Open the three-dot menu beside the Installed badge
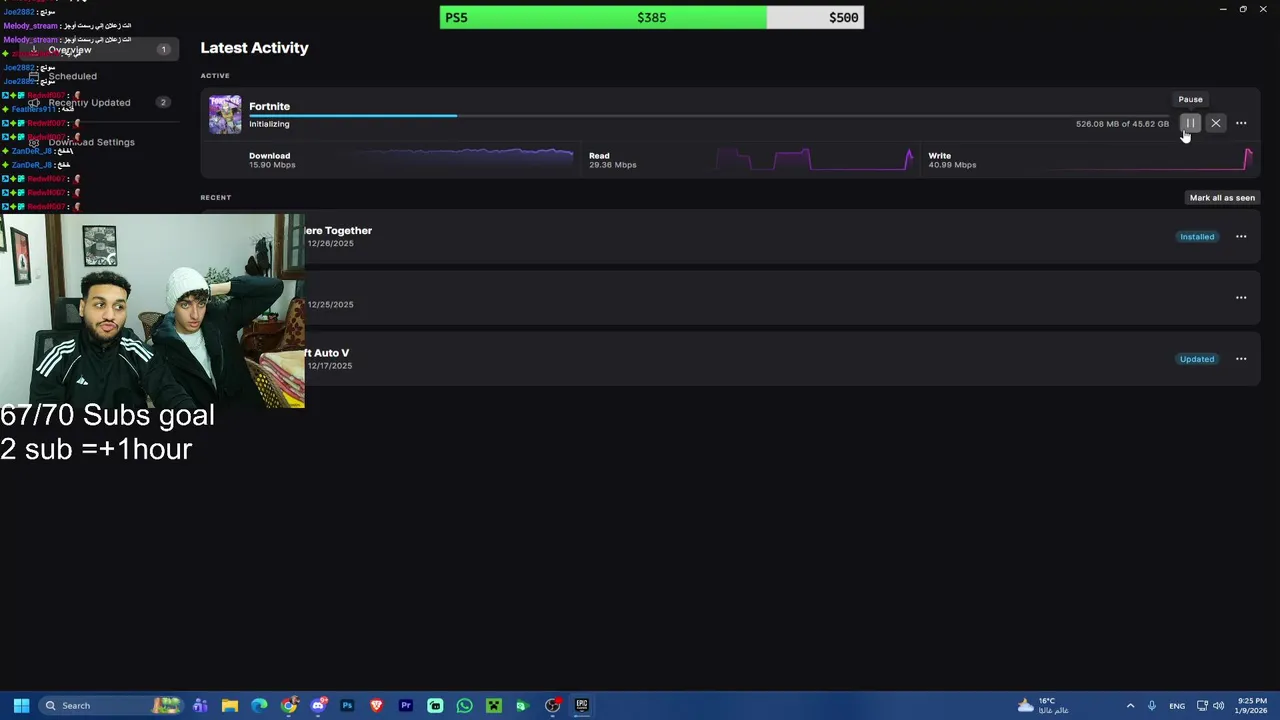 point(1241,237)
